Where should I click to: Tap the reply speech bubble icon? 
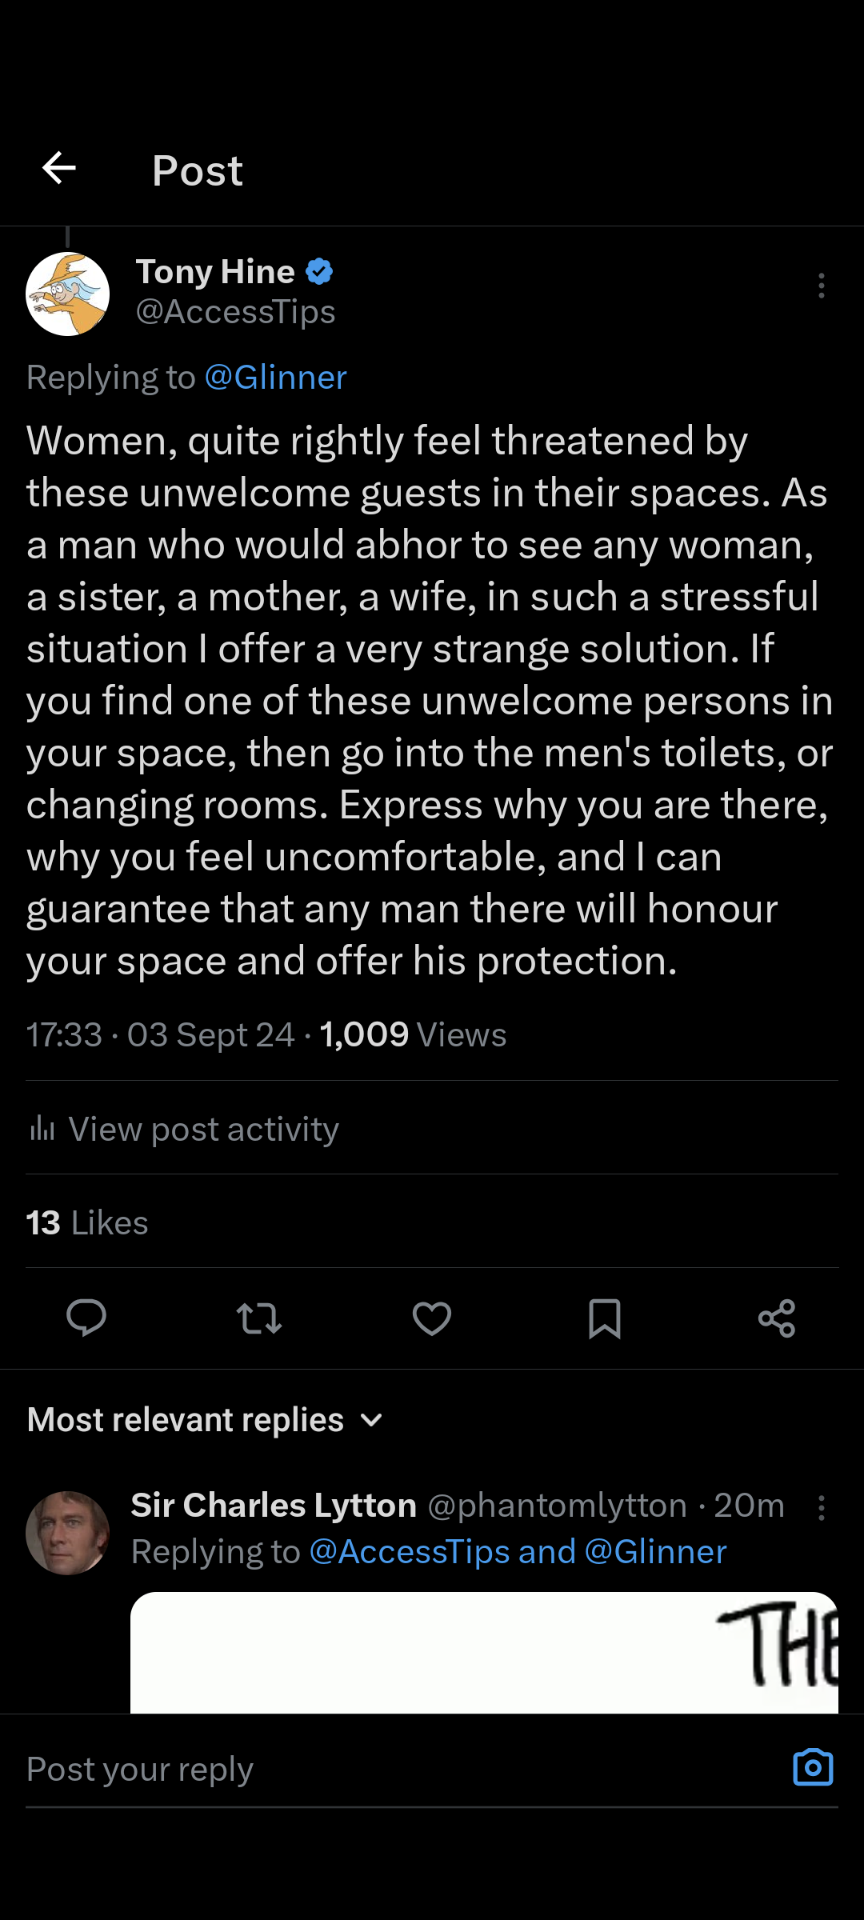coord(86,1318)
